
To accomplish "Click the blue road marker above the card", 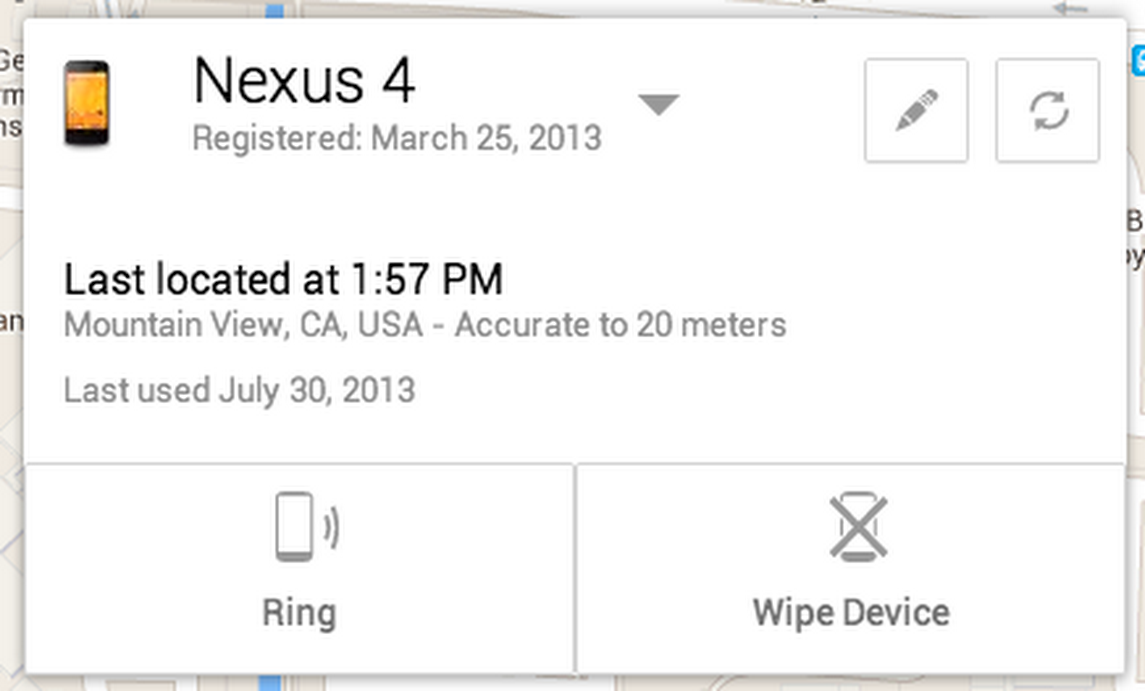I will pos(275,9).
